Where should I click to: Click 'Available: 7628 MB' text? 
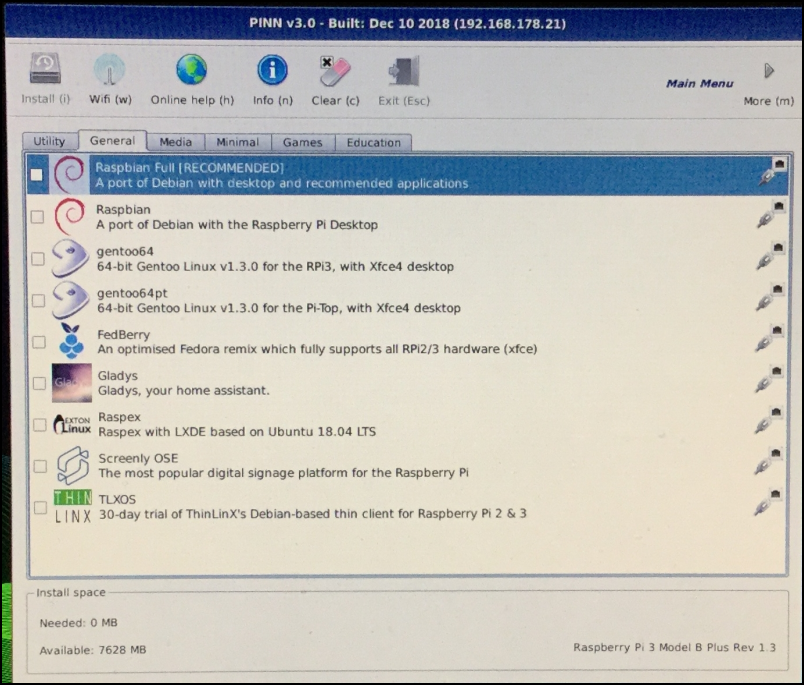93,650
